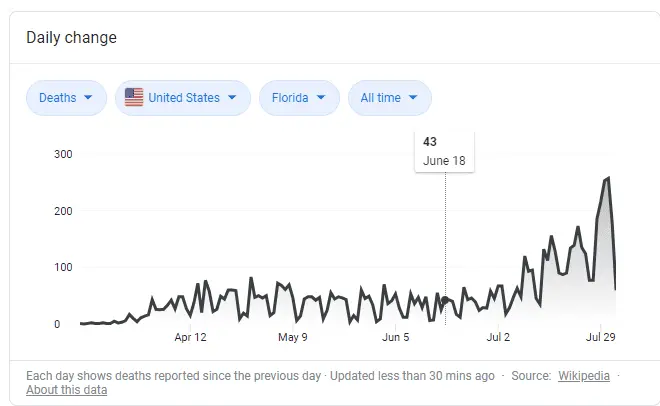Open the All time range selector
660x406 pixels.
pos(389,98)
